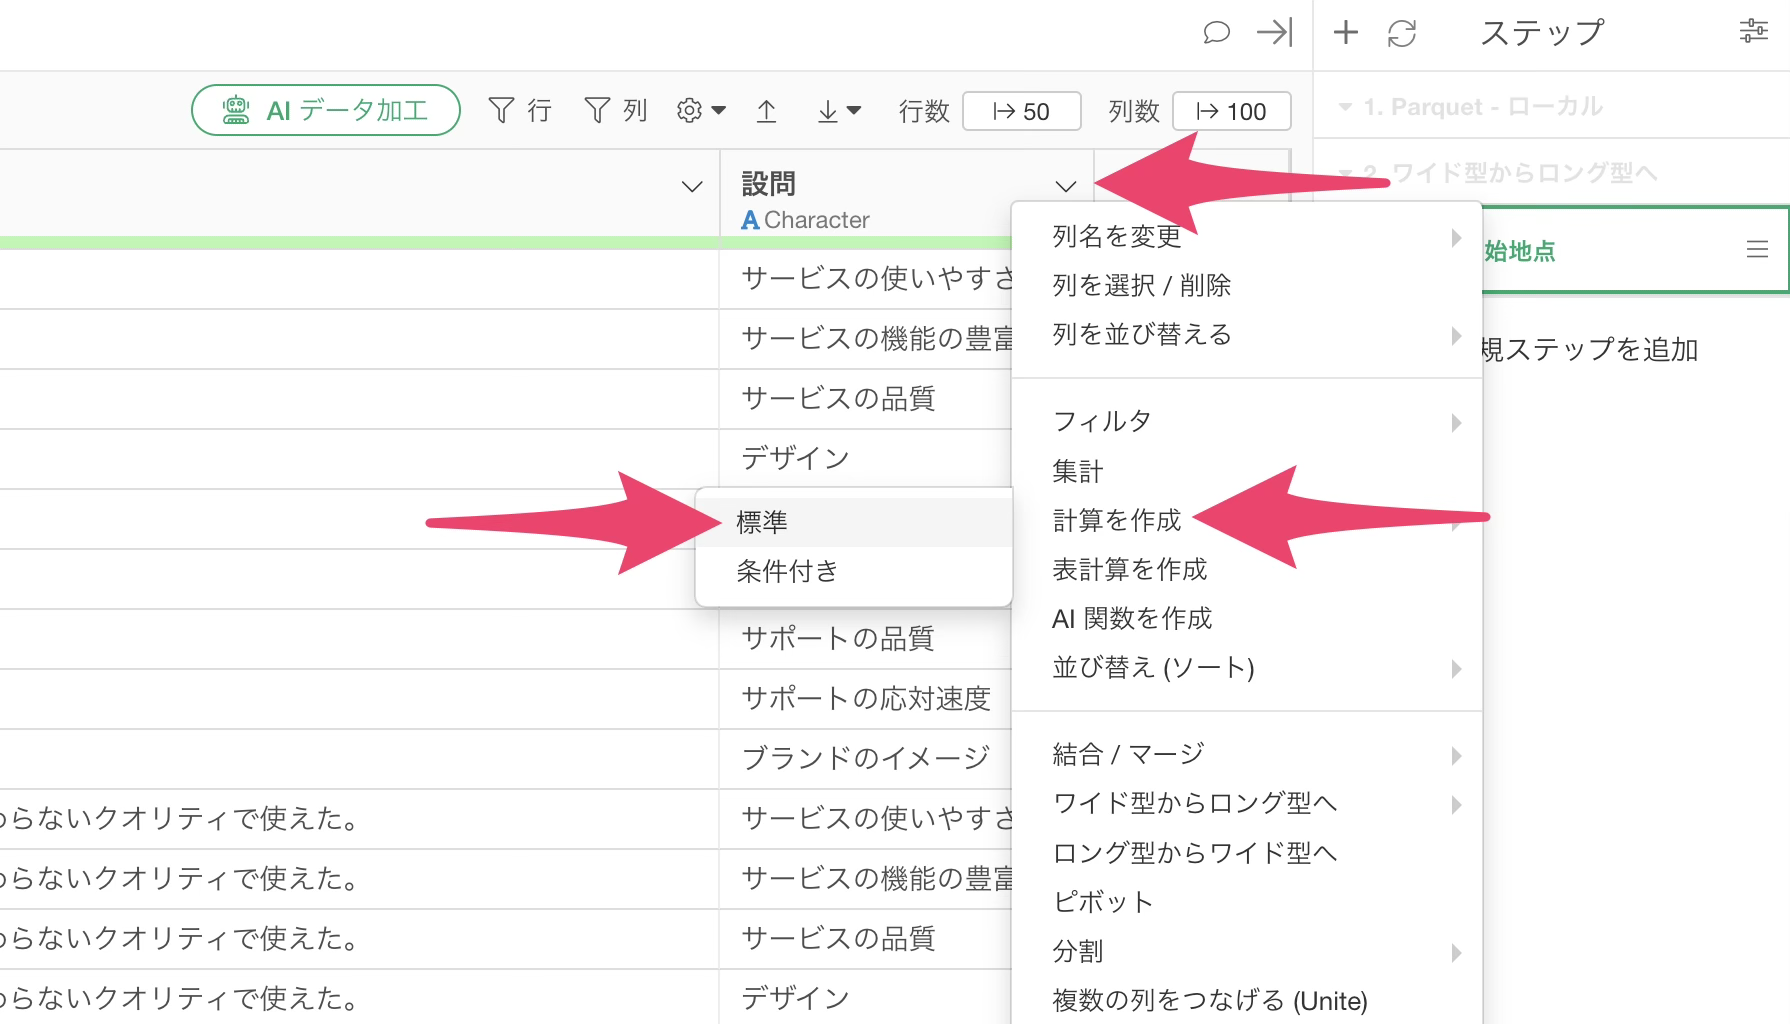Click the collapse panel arrow icon
The height and width of the screenshot is (1024, 1790).
pos(1274,33)
